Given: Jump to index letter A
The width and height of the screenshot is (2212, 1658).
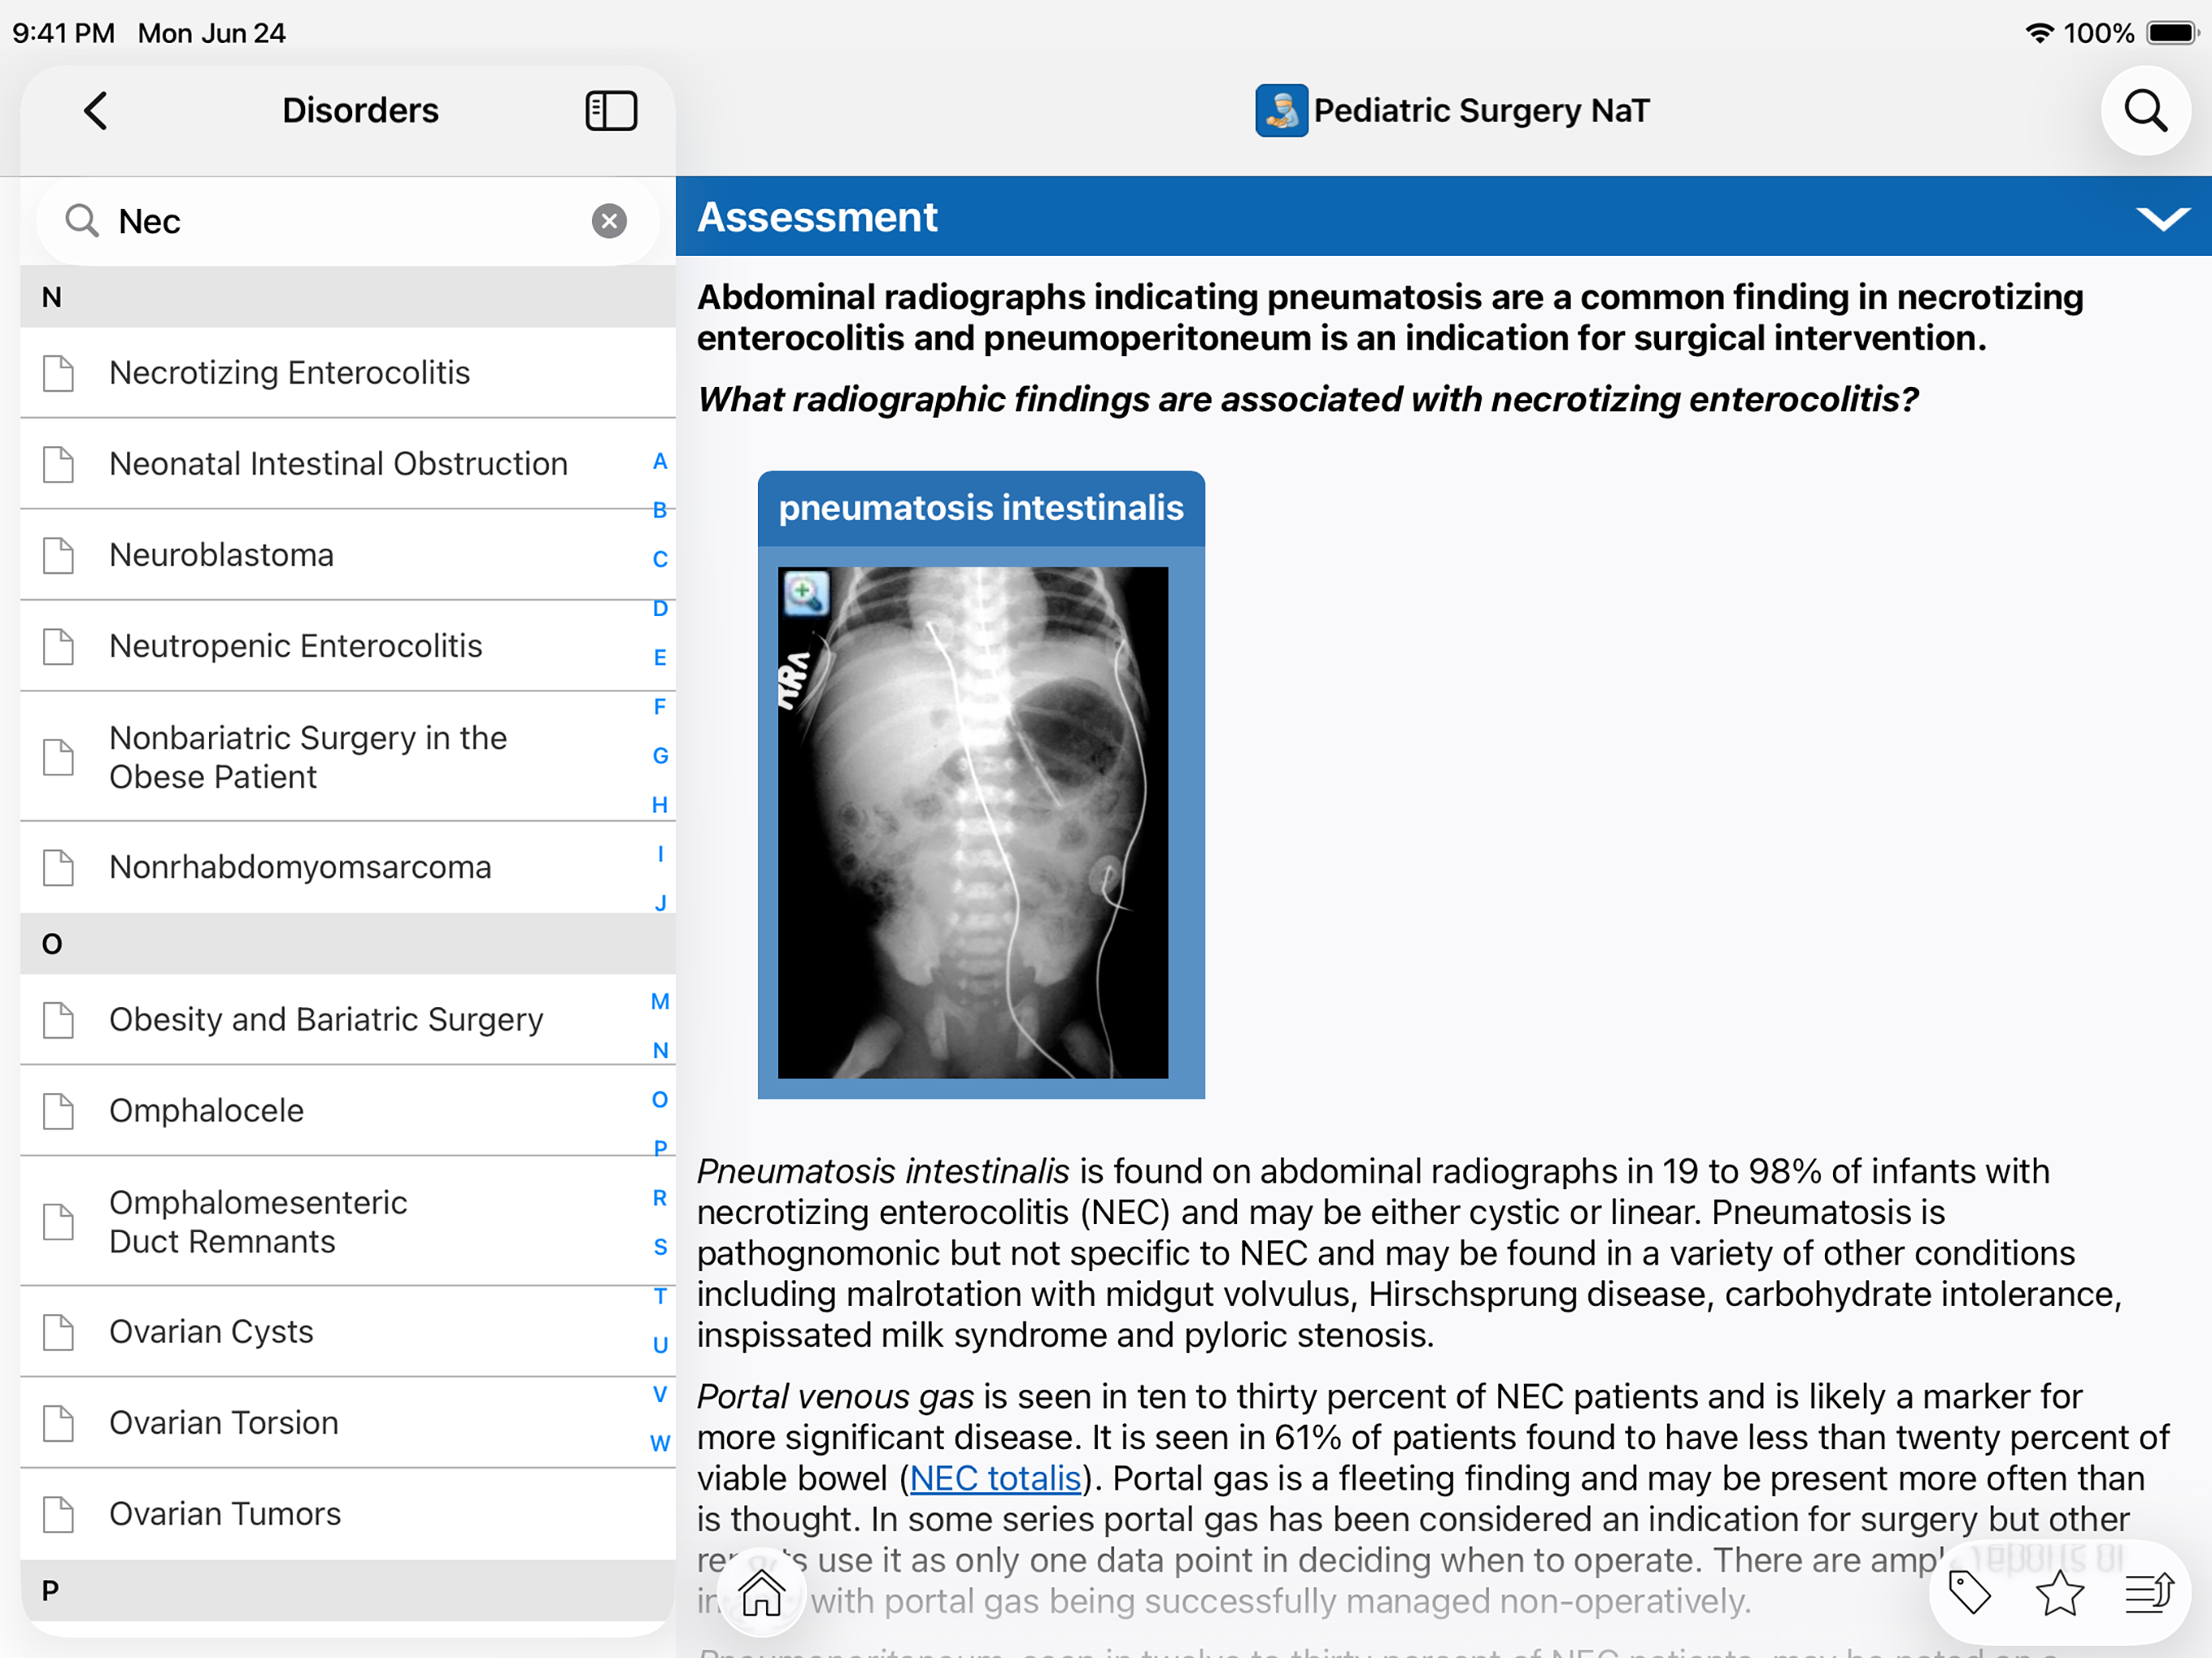Looking at the screenshot, I should [x=660, y=461].
